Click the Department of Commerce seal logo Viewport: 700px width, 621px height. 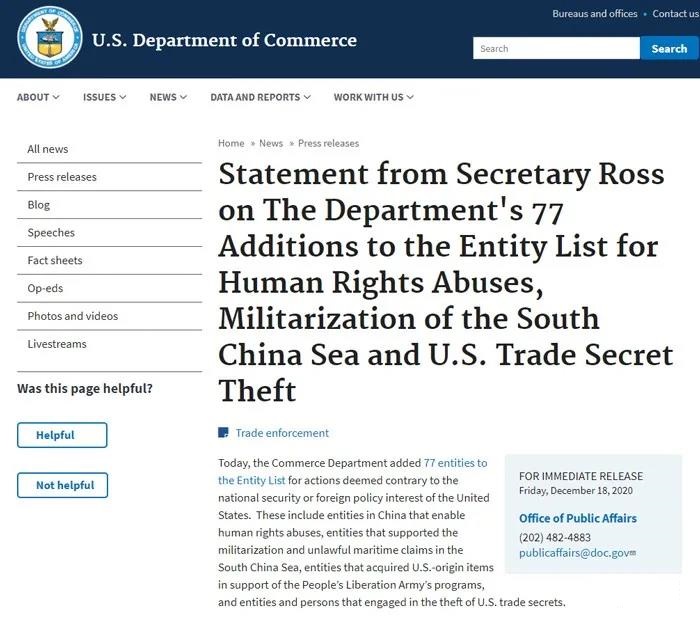coord(49,38)
